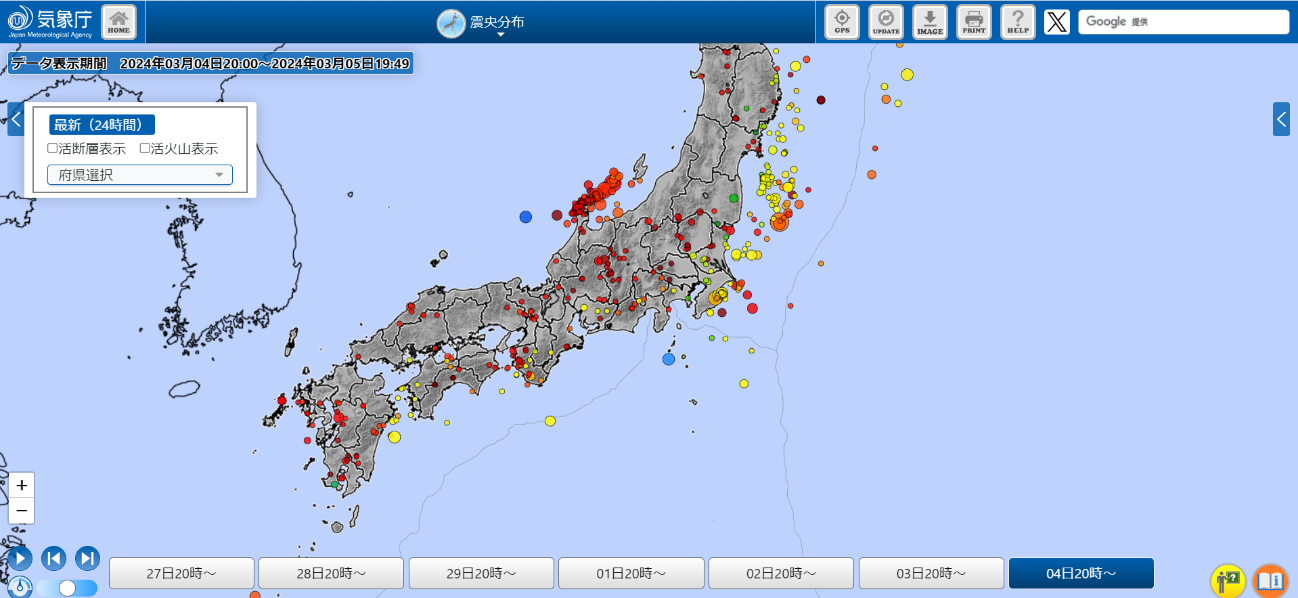Viewport: 1298px width, 598px height.
Task: Select the 29日20時～ time period
Action: pos(481,574)
